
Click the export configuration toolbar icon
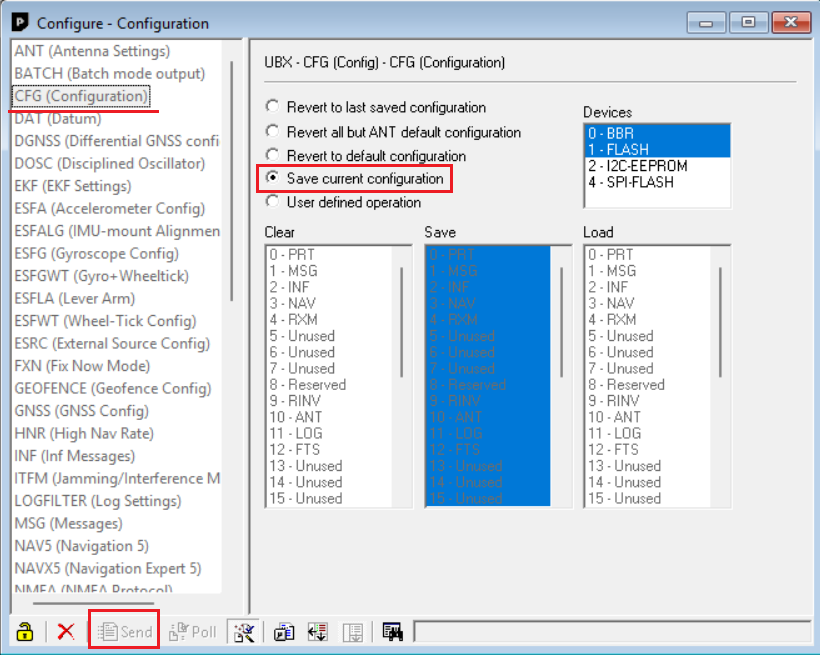pos(352,631)
